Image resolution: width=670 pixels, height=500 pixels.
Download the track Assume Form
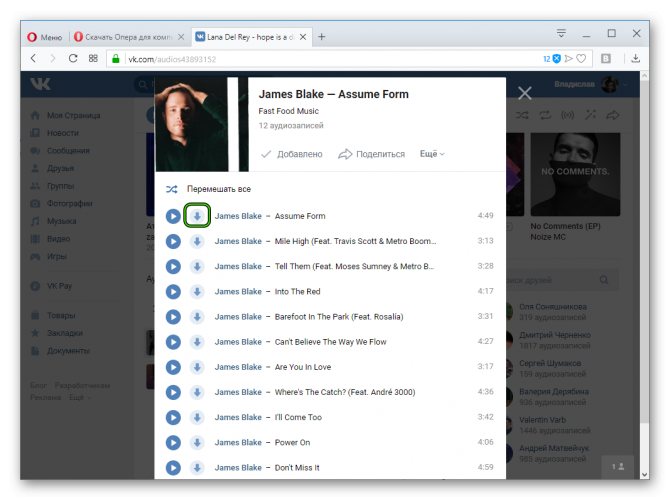[x=197, y=216]
